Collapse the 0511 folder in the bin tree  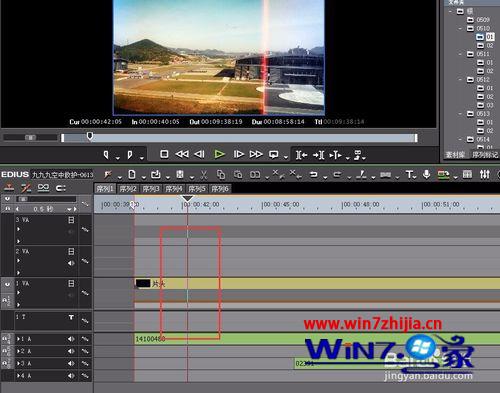pyautogui.click(x=460, y=54)
